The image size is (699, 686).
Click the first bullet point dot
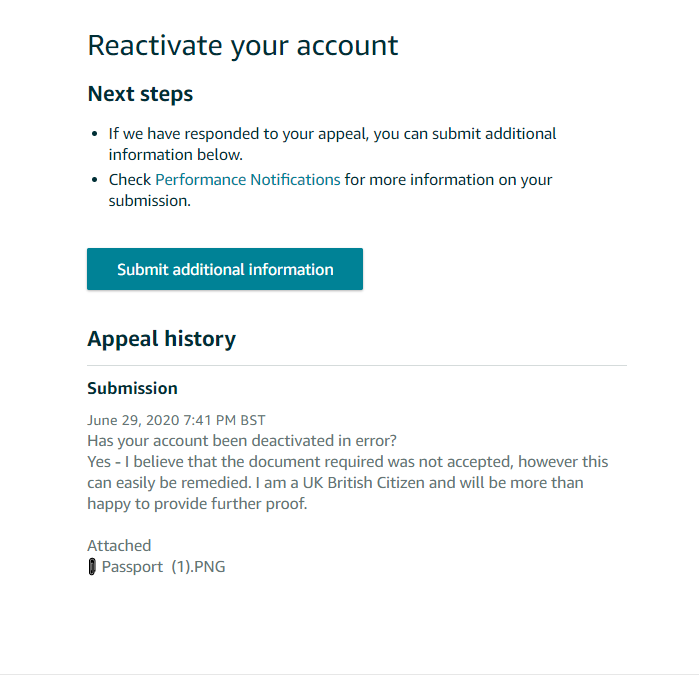(x=95, y=134)
